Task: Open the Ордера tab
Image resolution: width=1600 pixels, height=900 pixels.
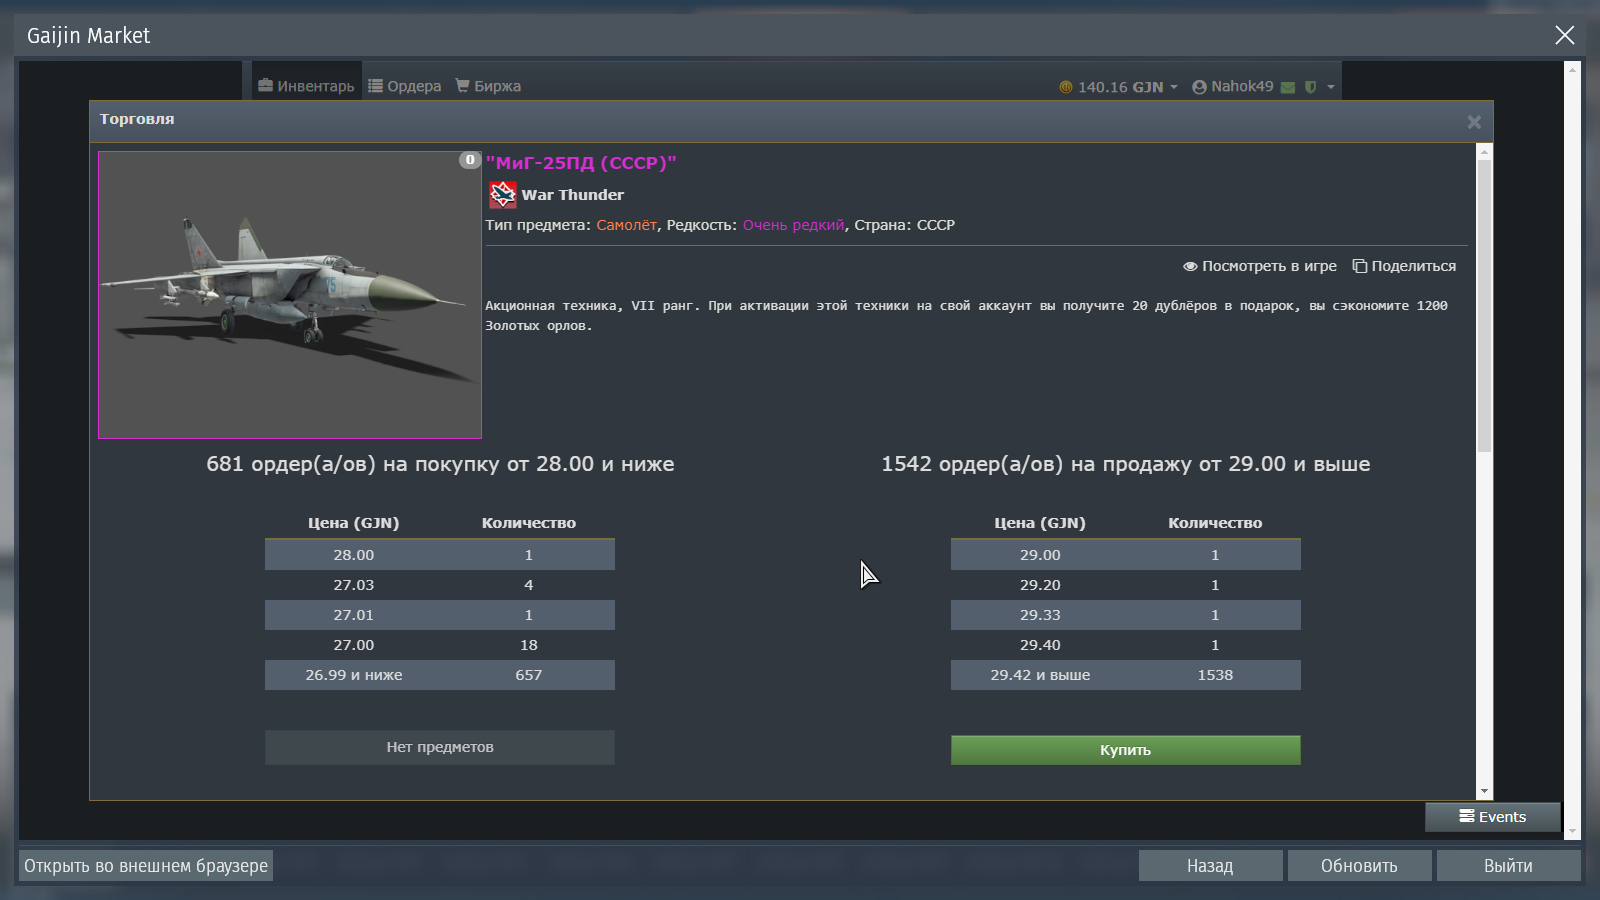Action: click(404, 86)
